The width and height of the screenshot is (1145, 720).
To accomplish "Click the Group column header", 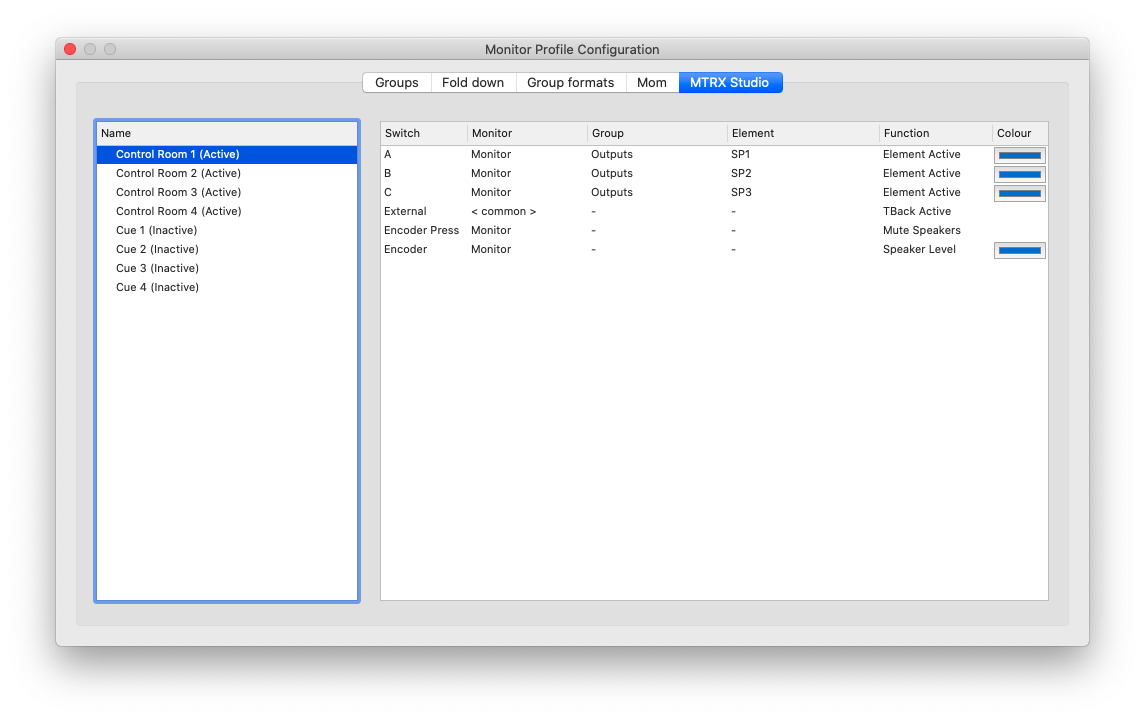I will click(657, 133).
